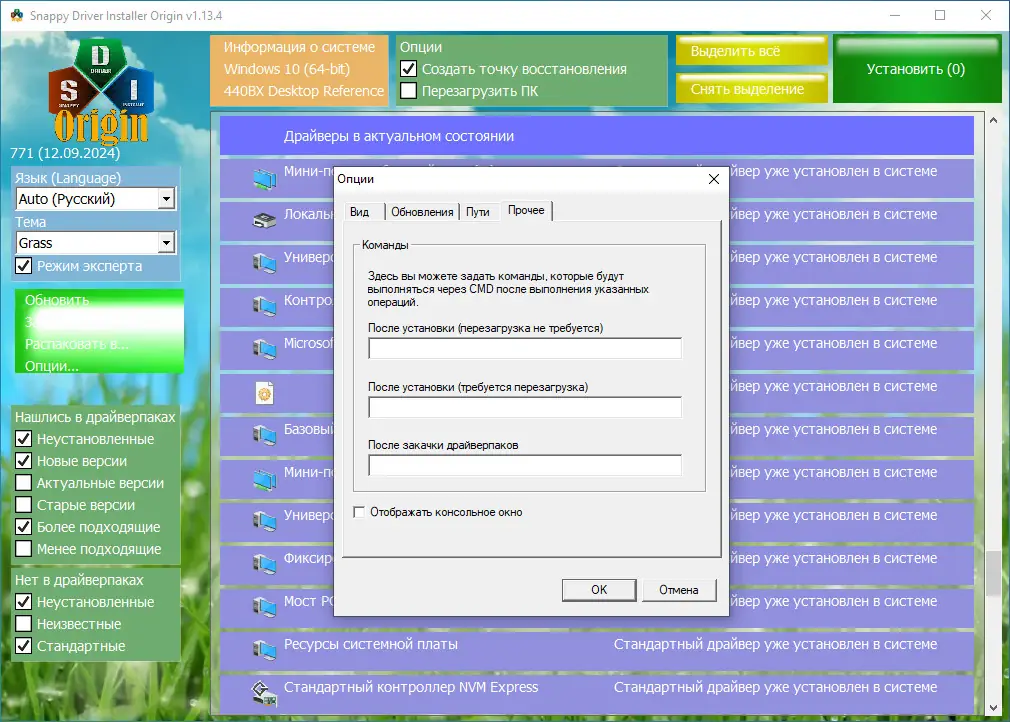1010x722 pixels.
Task: Click the 771 (12.09.2024) version text
Action: pyautogui.click(x=65, y=153)
